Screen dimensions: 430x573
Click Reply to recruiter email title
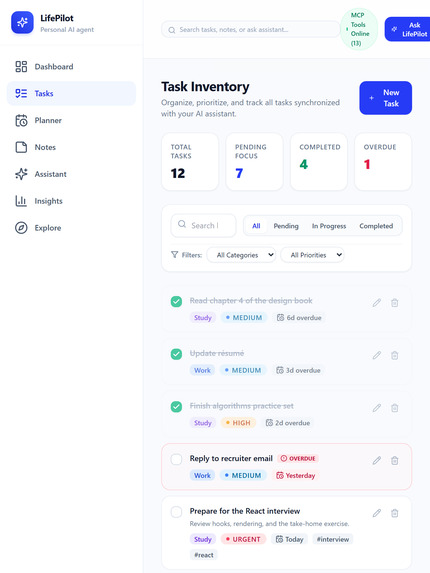tap(231, 459)
